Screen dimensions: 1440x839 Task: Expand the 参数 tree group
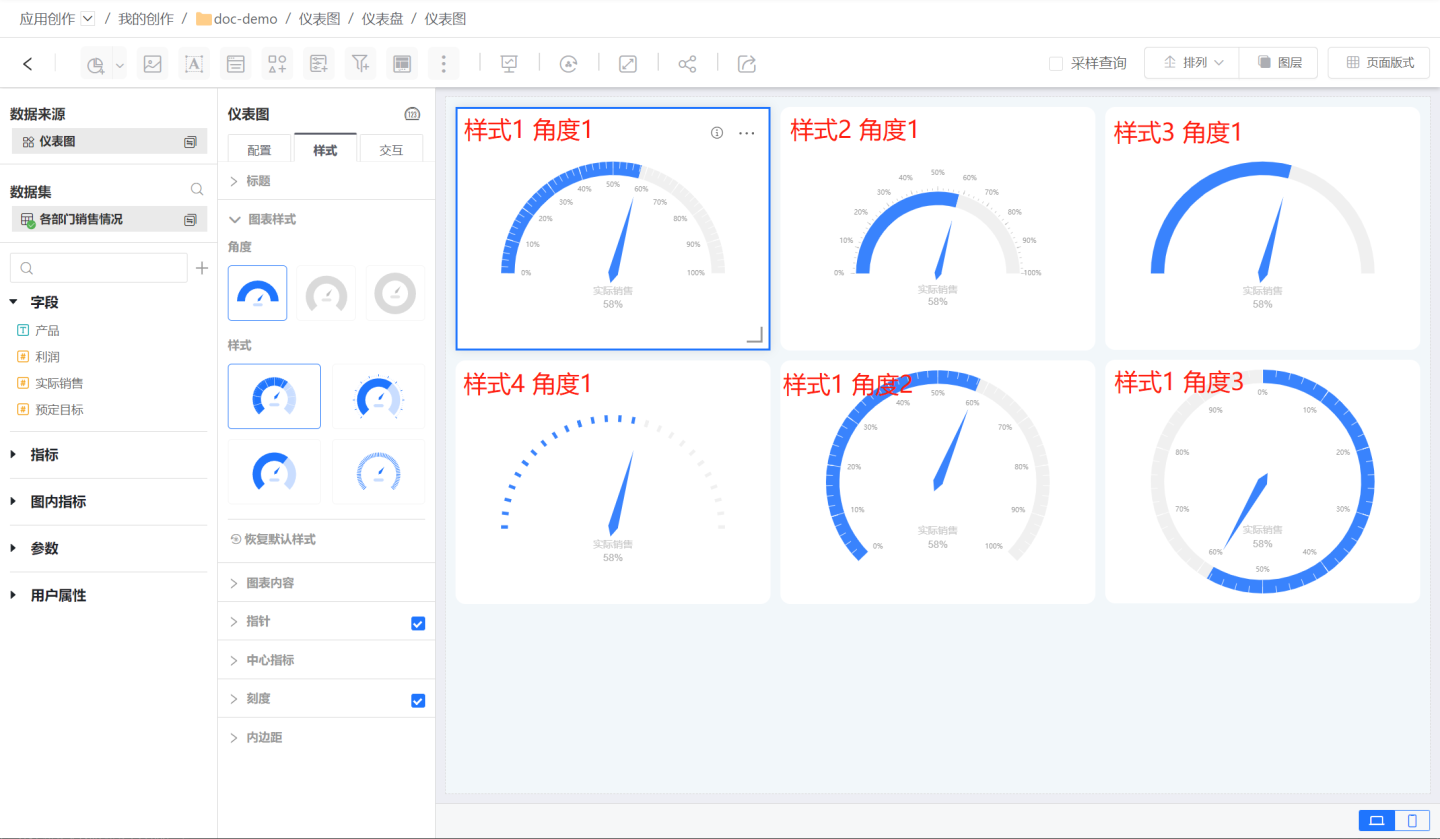(x=14, y=548)
